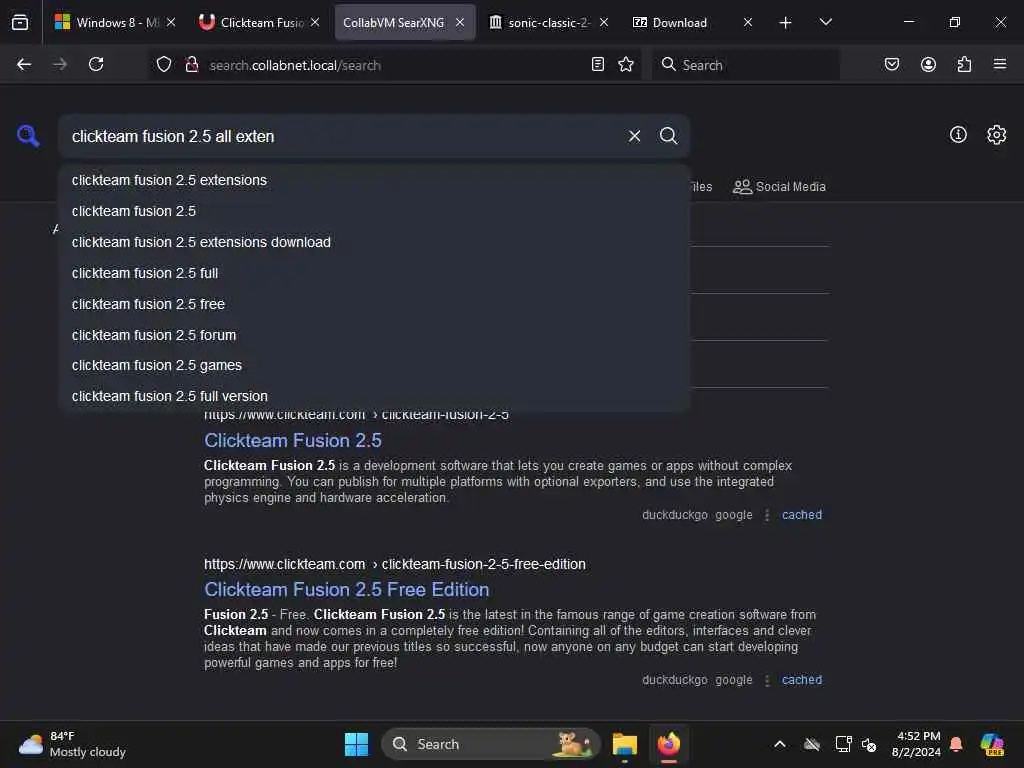Screen dimensions: 1024x768
Task: Open the Windows Start menu
Action: click(356, 744)
